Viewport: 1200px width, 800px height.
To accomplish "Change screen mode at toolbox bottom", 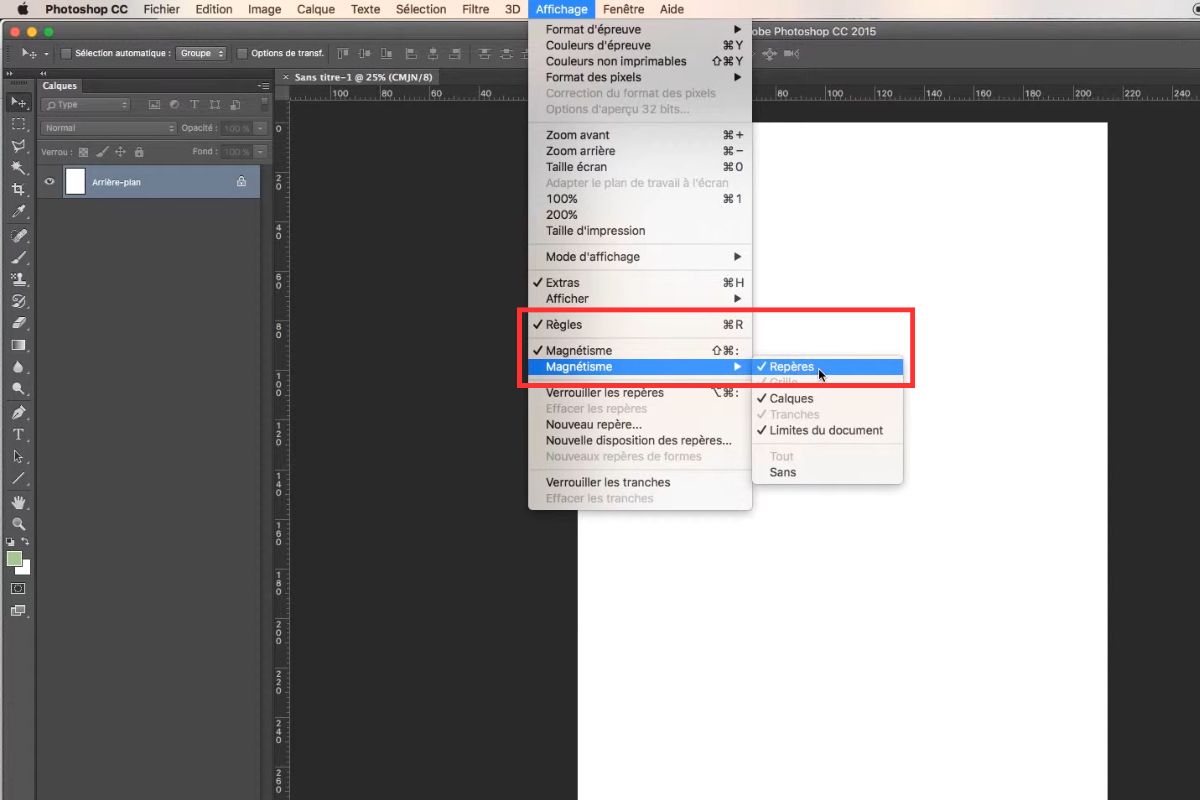I will click(x=18, y=610).
